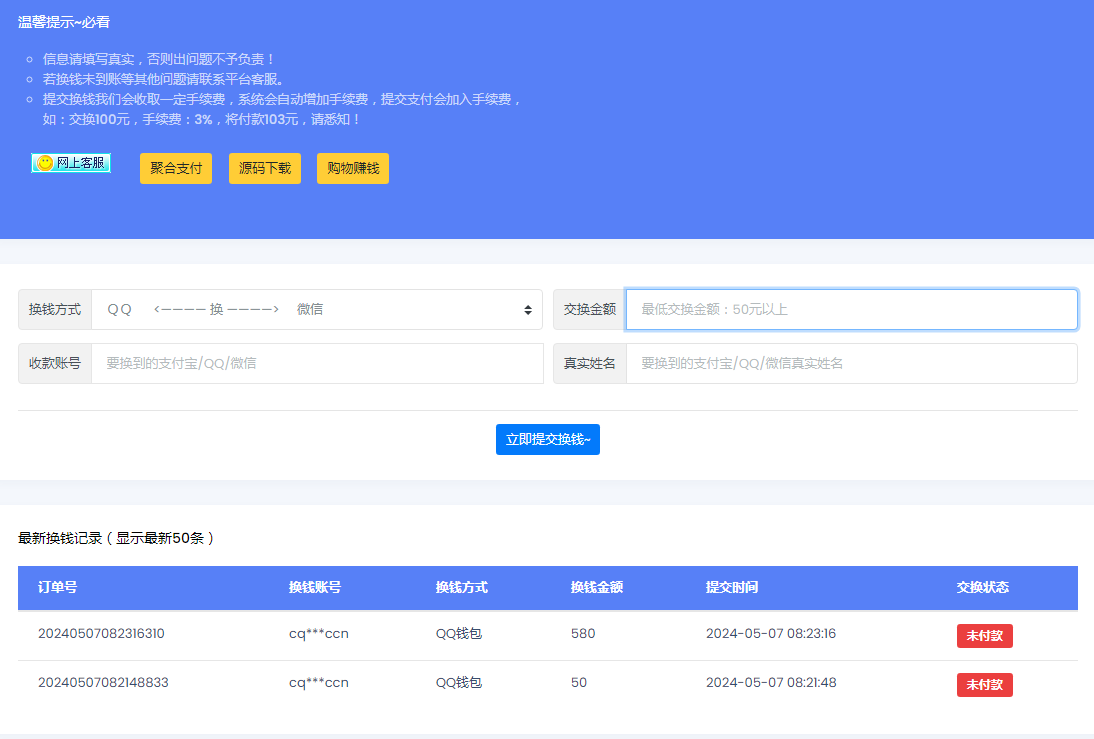Click the 提交时间 column header
Viewport: 1094px width, 739px height.
click(x=732, y=588)
